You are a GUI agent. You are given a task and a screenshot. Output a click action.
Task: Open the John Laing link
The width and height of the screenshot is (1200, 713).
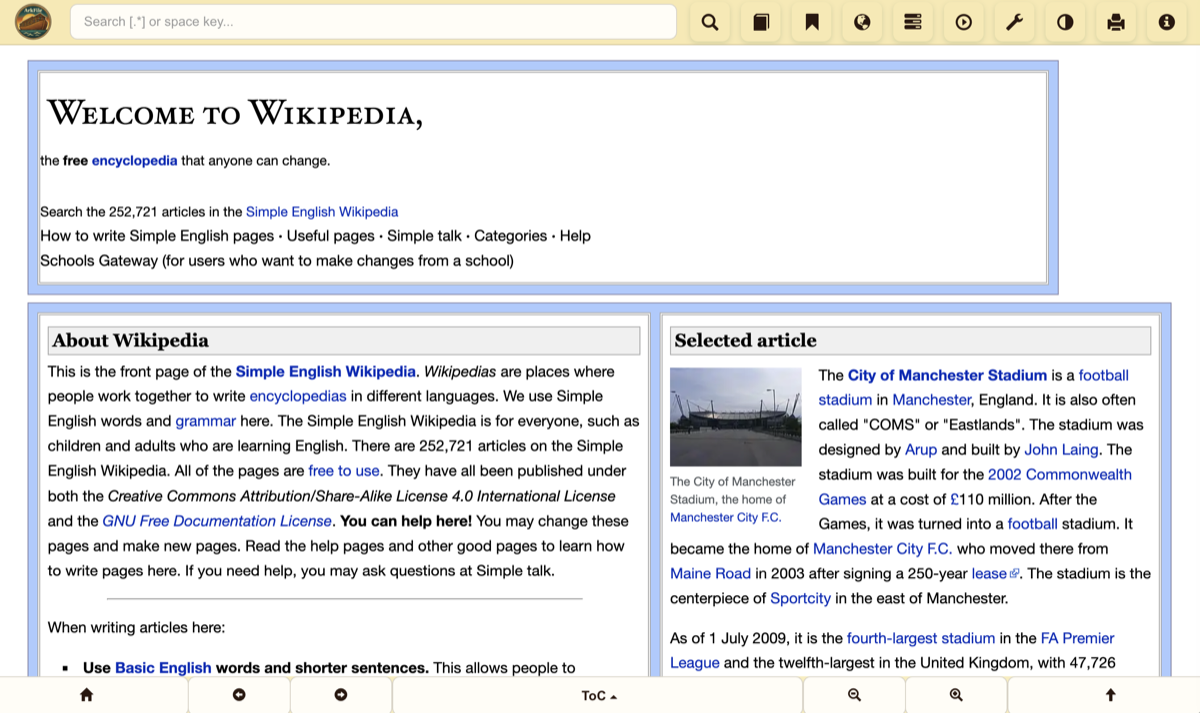pos(1062,450)
